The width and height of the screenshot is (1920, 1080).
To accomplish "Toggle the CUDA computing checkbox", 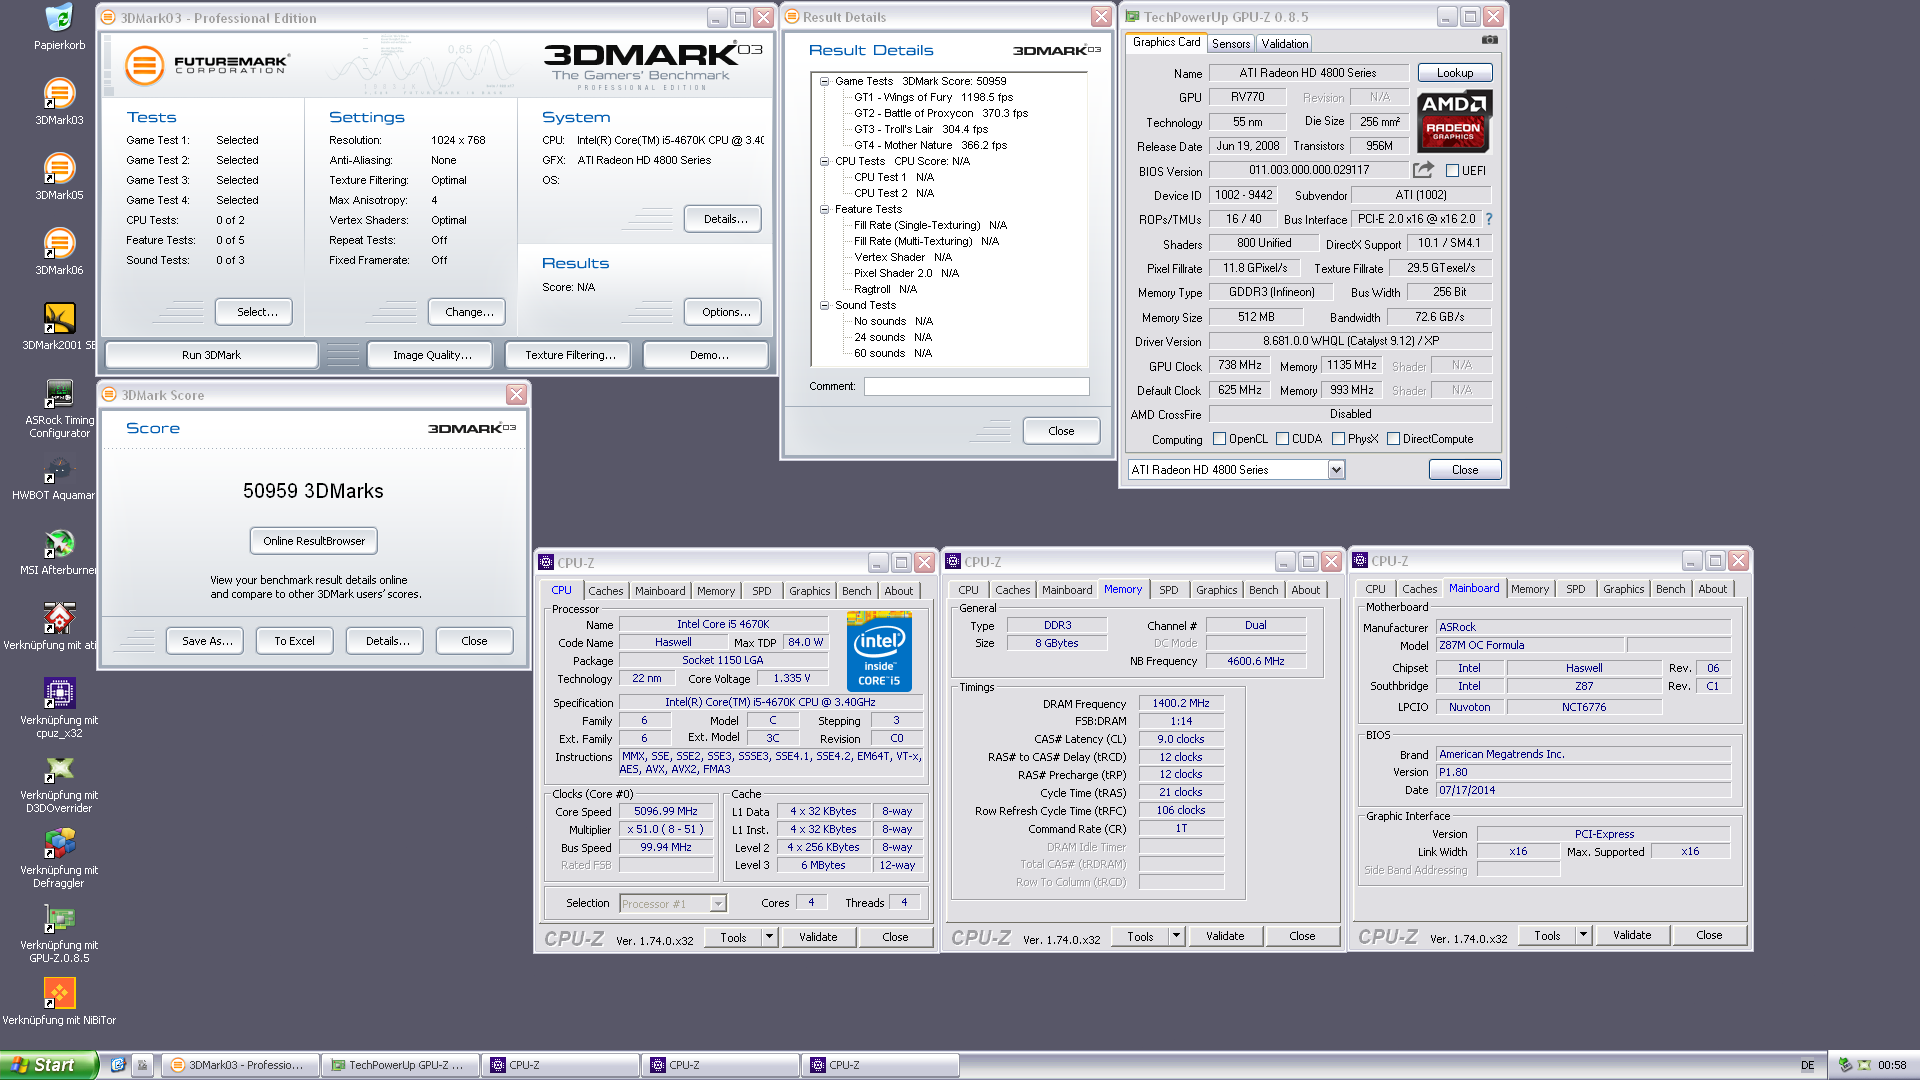I will click(x=1282, y=439).
